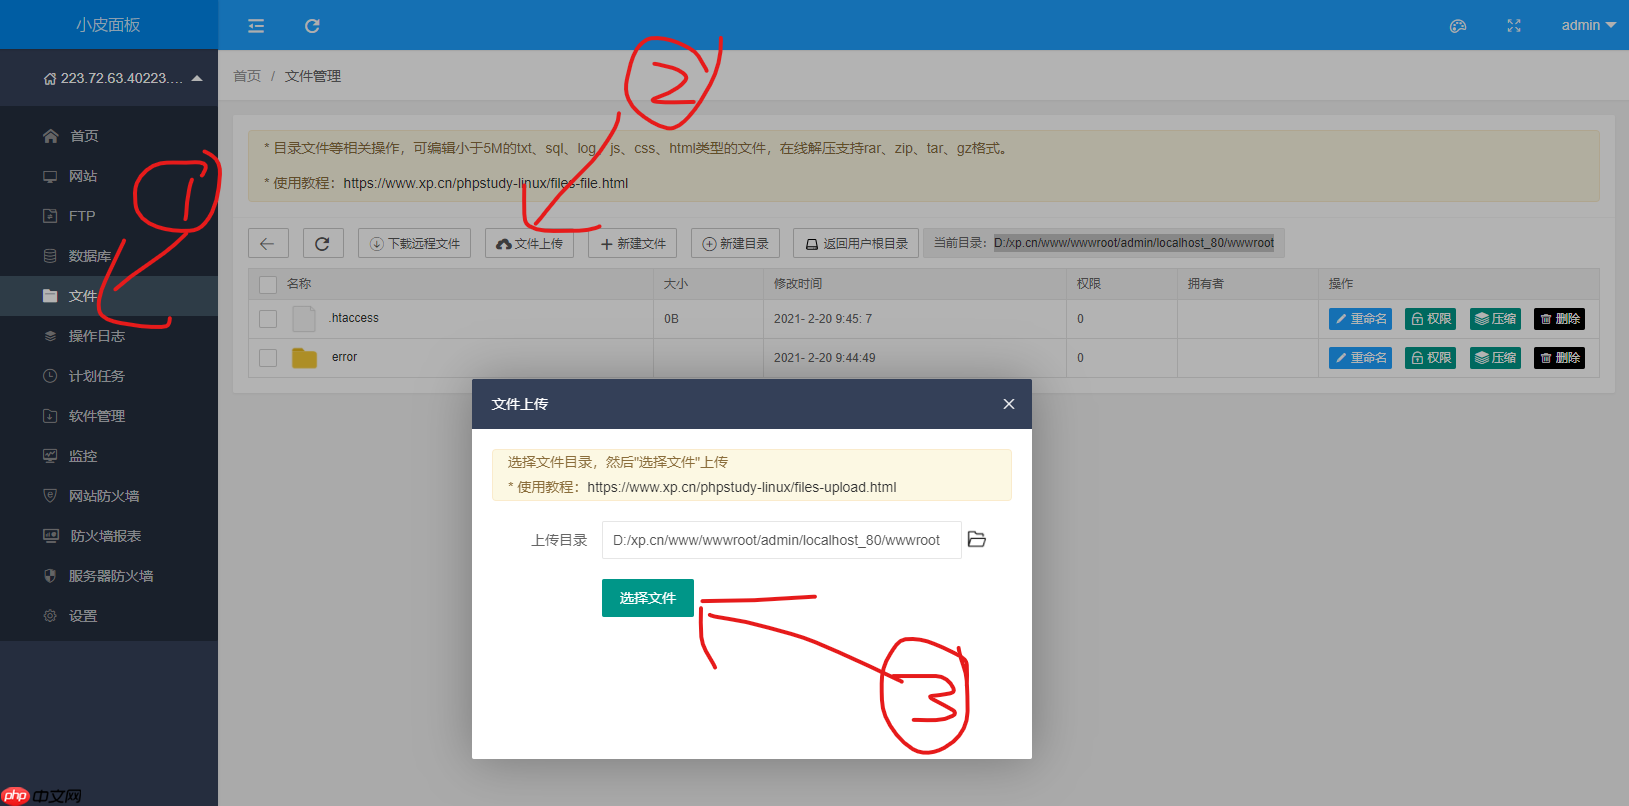The height and width of the screenshot is (806, 1629).
Task: Open the theme palette icon
Action: click(1458, 26)
